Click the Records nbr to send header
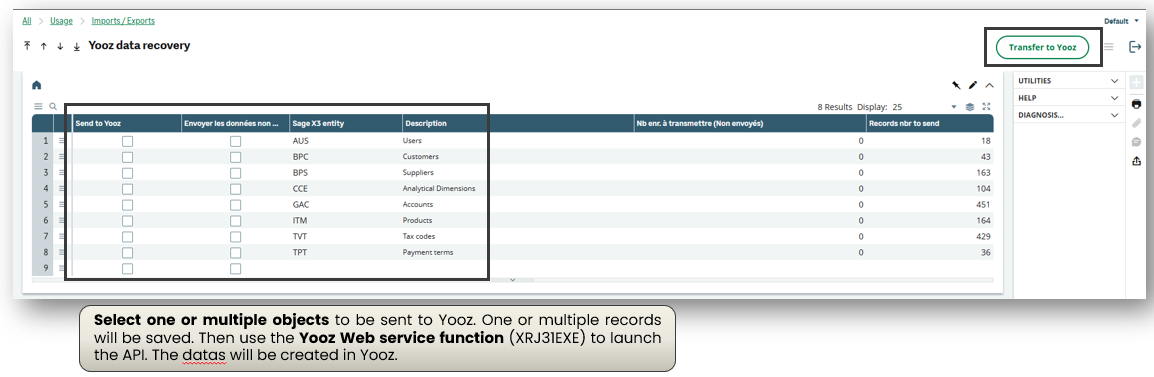1154x377 pixels. point(930,123)
